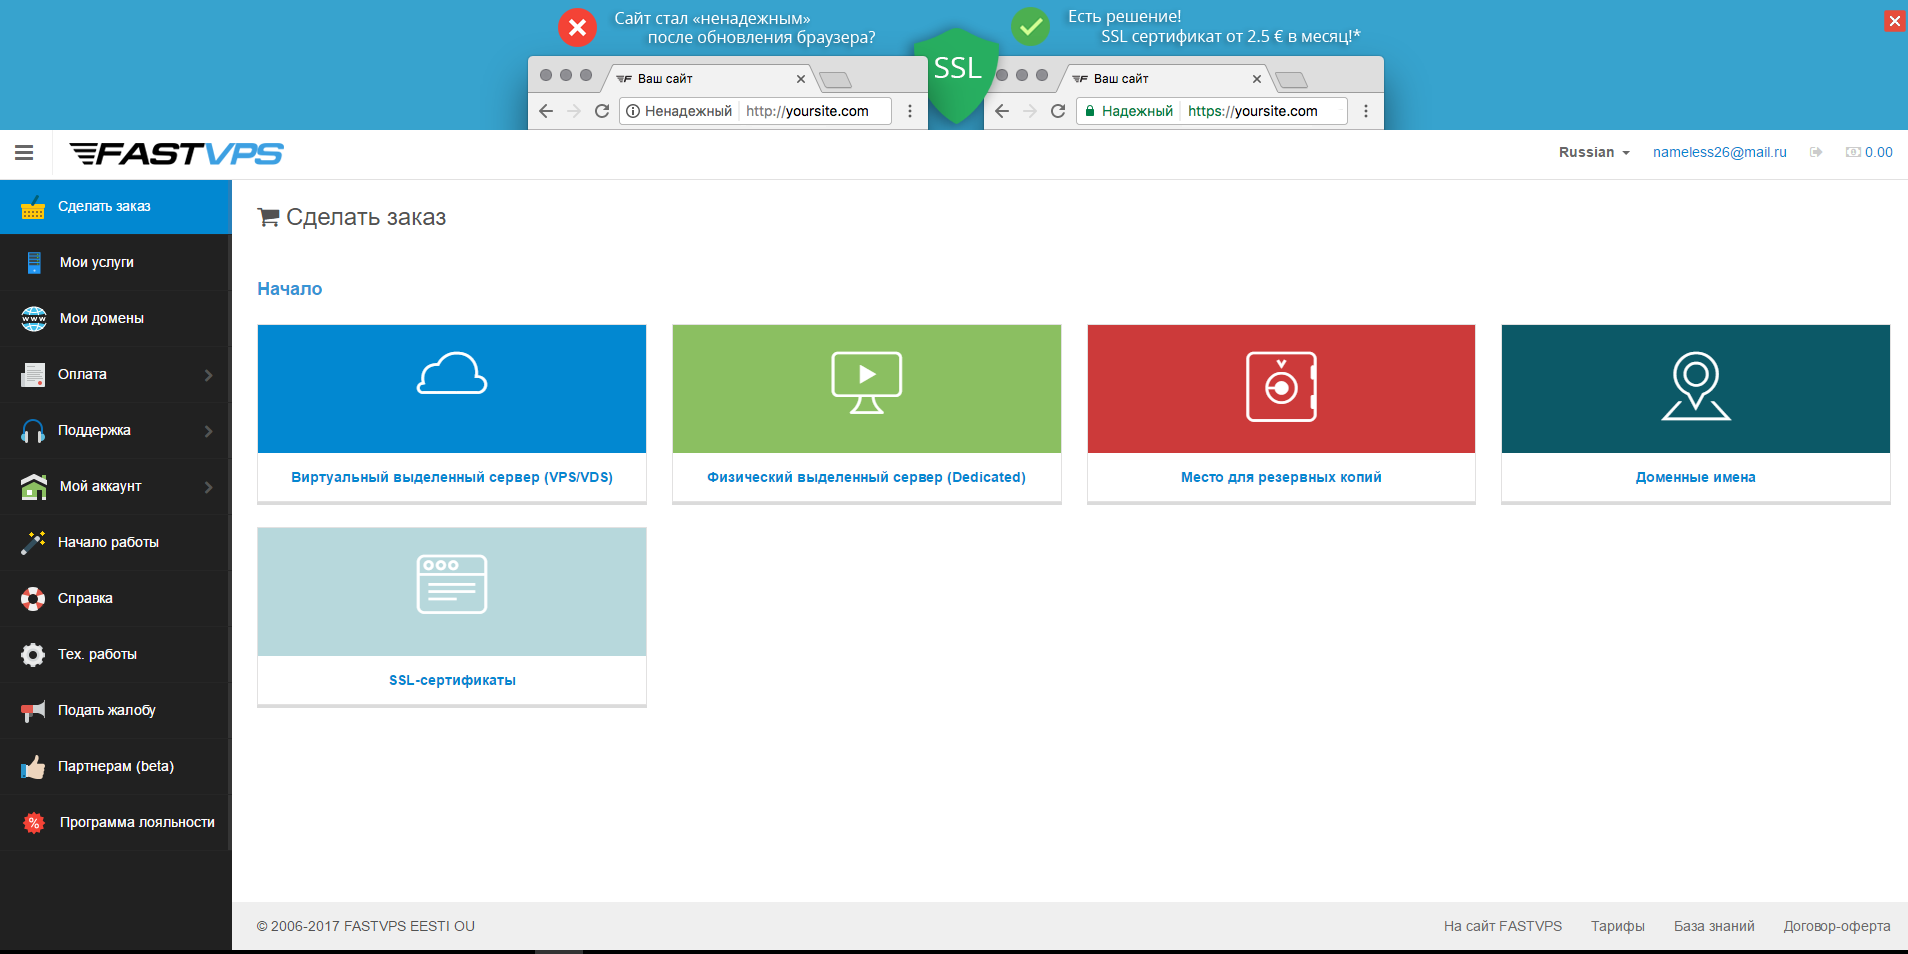Open Место для резервных копий link
This screenshot has height=954, width=1908.
[1281, 477]
